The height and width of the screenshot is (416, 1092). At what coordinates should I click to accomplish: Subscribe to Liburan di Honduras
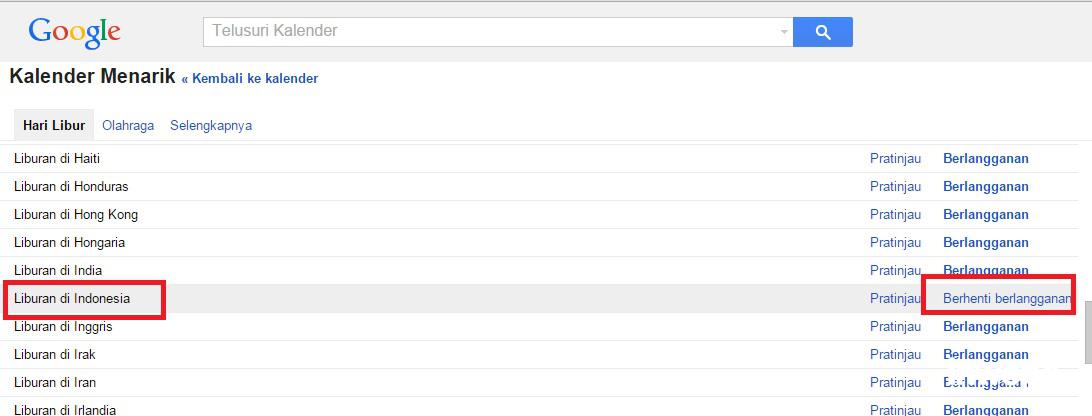point(985,186)
